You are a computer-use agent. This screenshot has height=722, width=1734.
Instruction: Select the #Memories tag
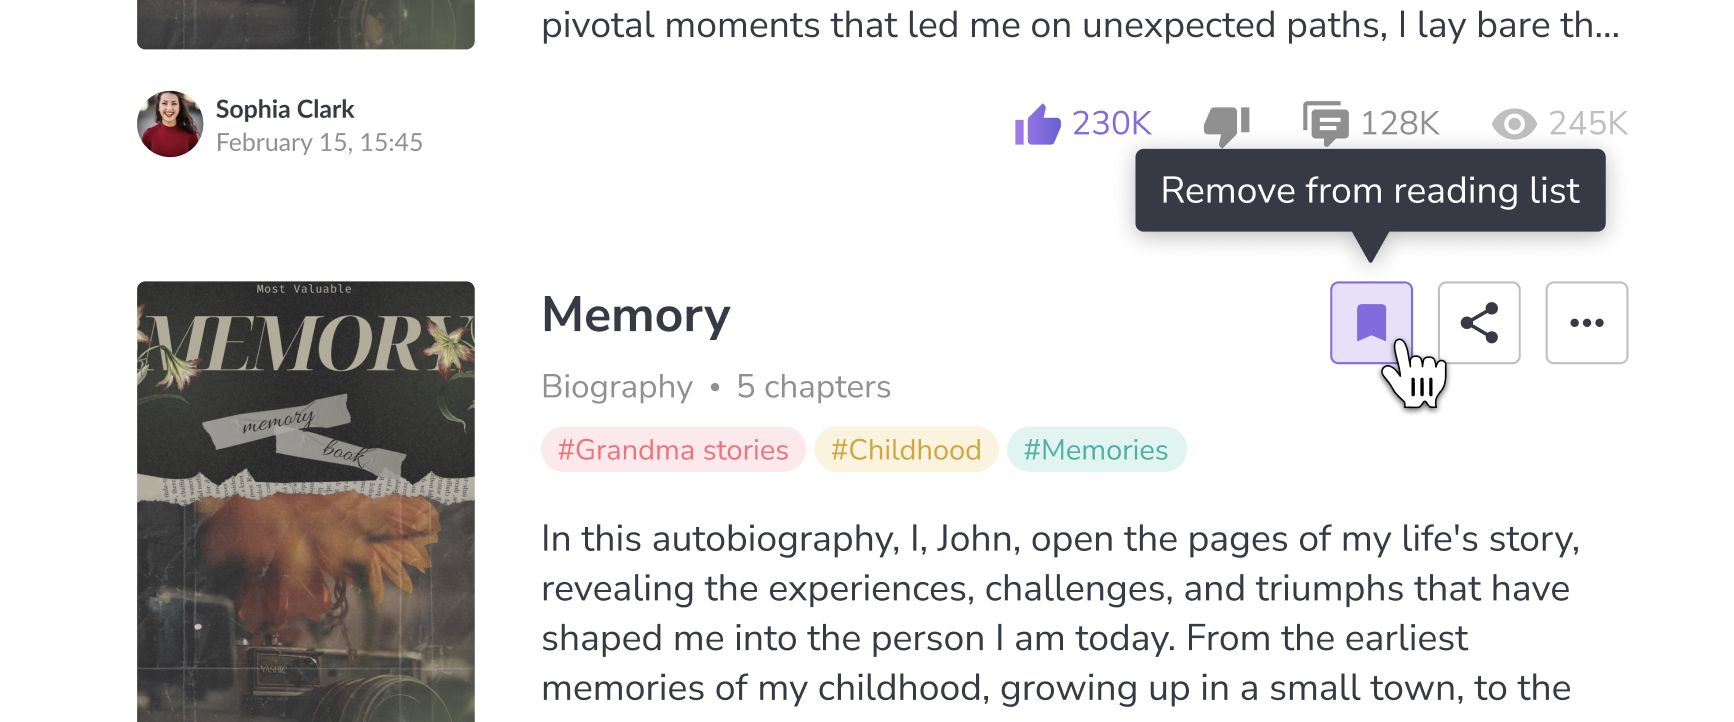(1096, 449)
